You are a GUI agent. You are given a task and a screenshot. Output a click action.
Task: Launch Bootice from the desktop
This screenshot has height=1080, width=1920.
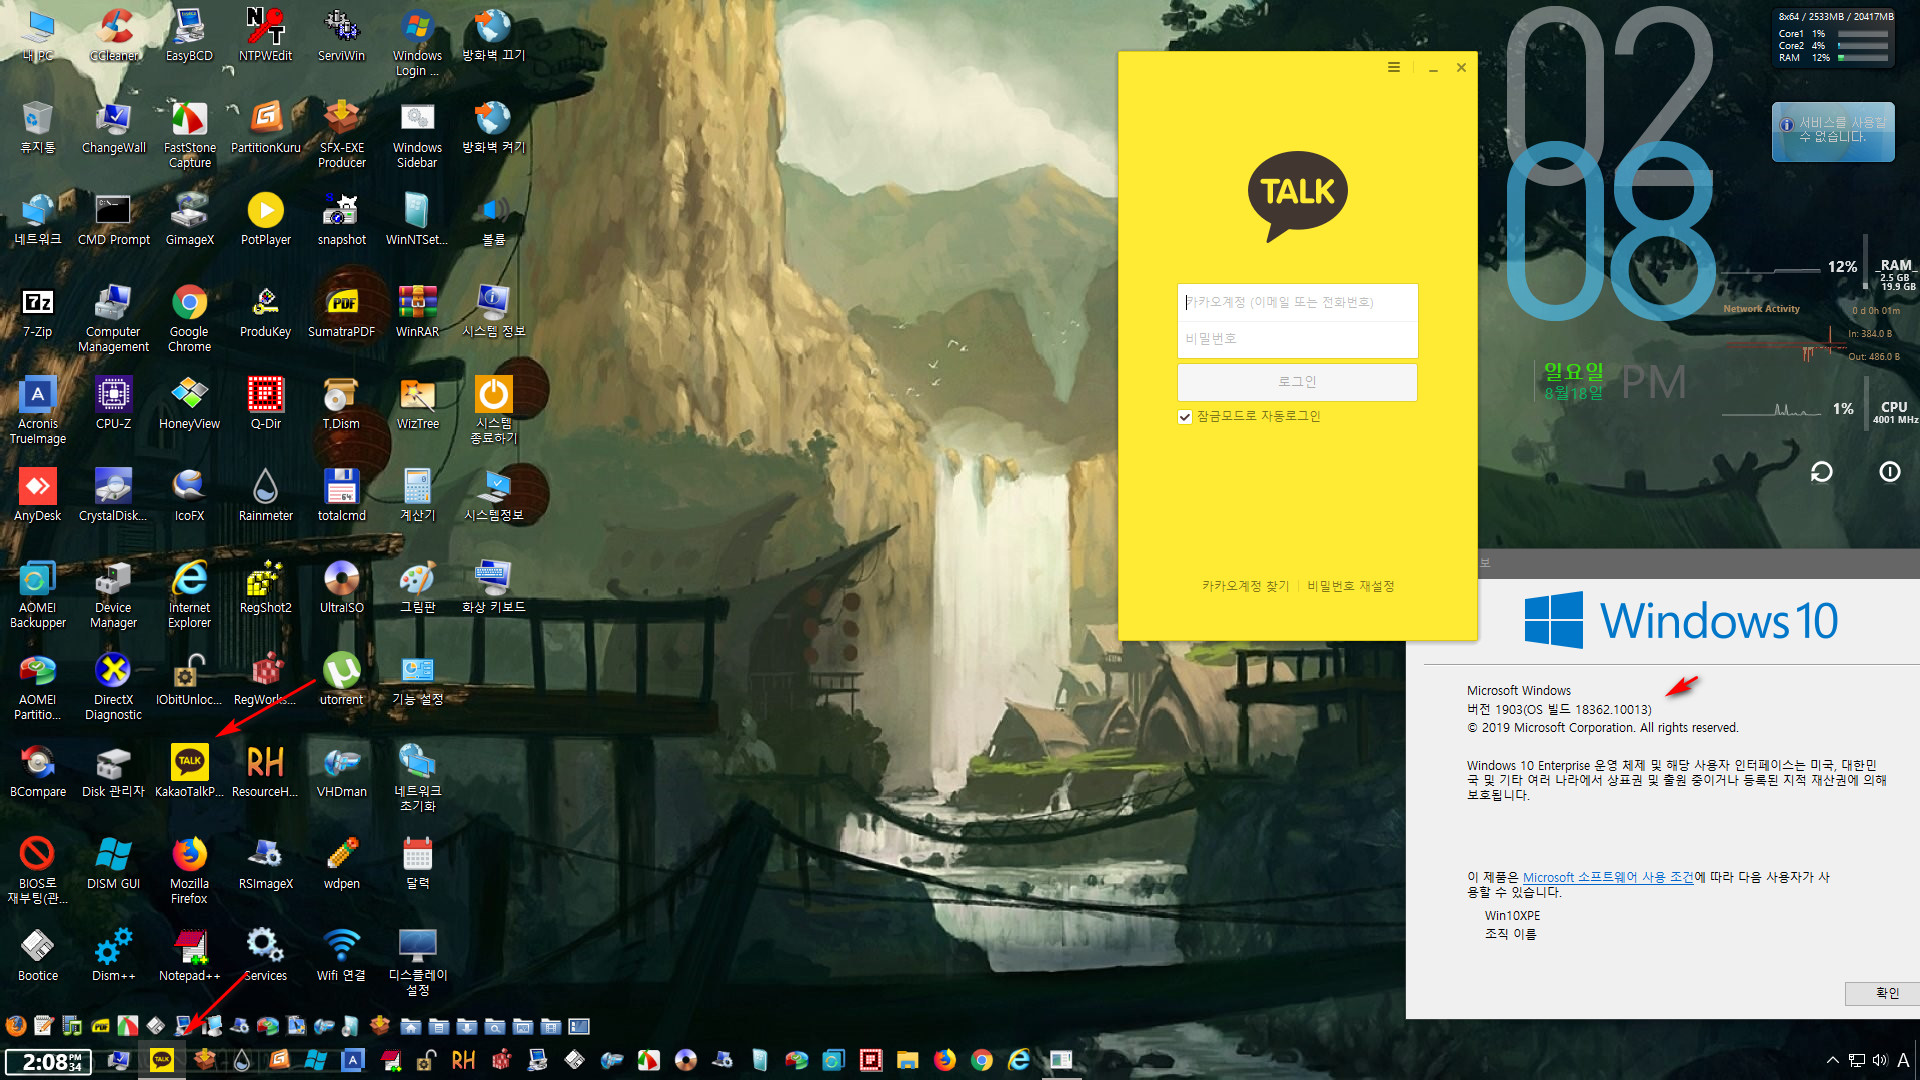click(37, 955)
